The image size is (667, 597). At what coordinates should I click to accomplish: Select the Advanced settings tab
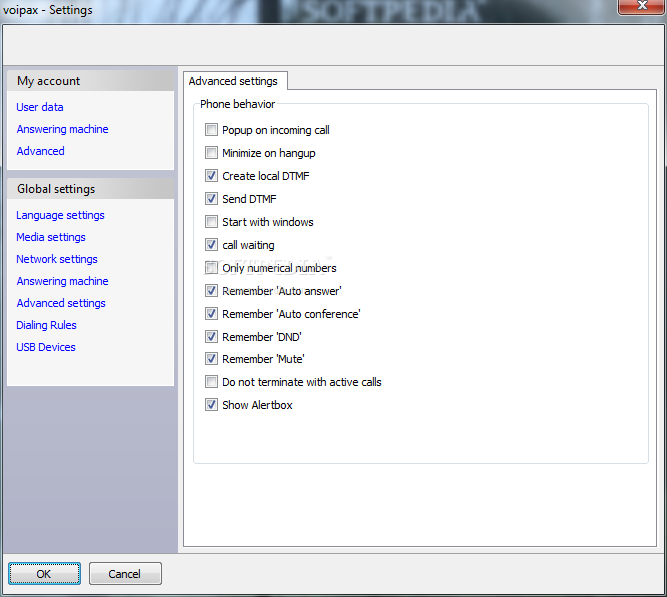(x=235, y=81)
